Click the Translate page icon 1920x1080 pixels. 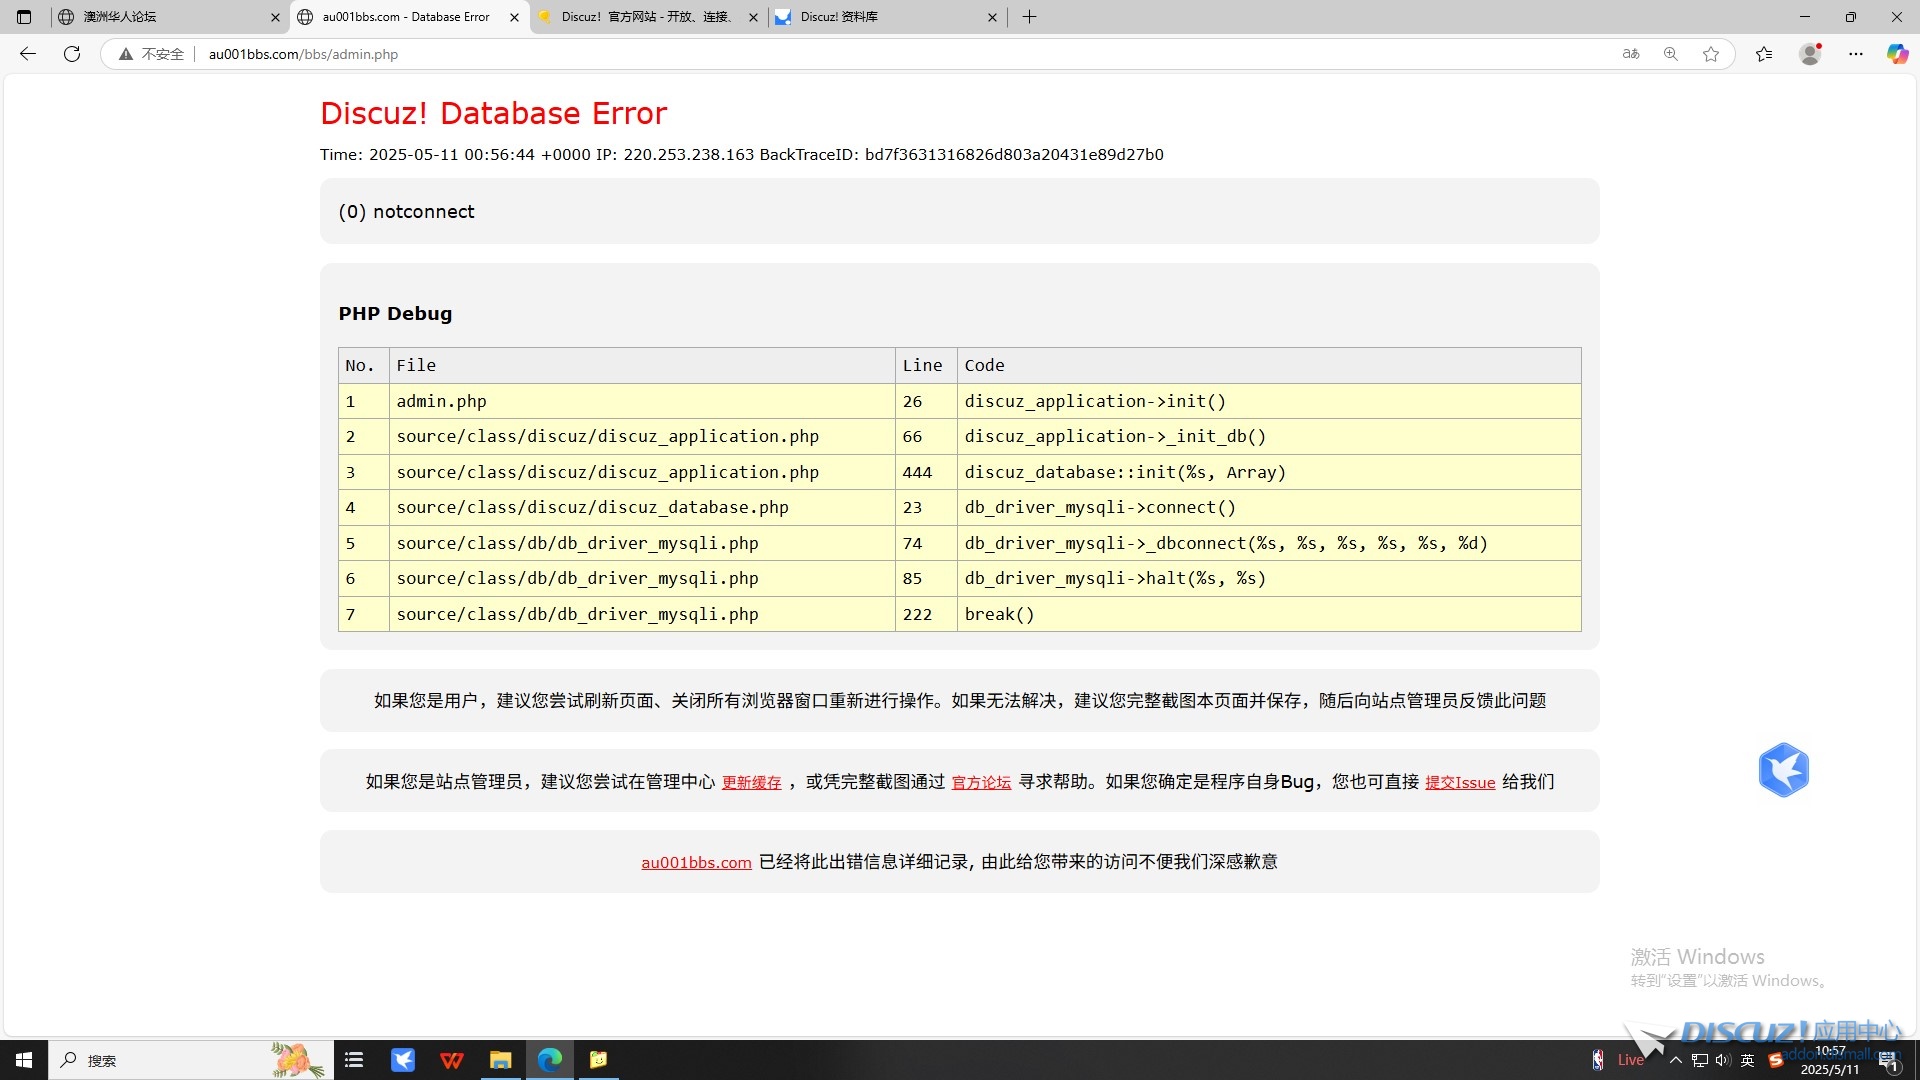(1631, 54)
